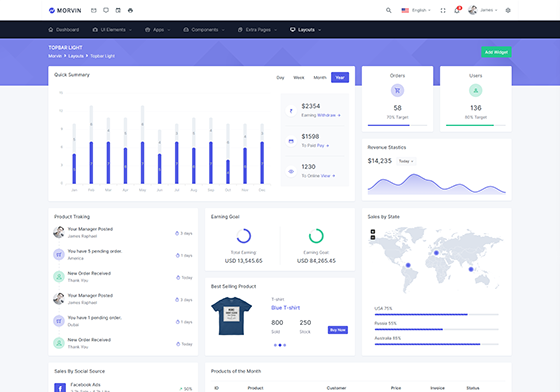Click cart icon for 5 pending order

pos(59,255)
